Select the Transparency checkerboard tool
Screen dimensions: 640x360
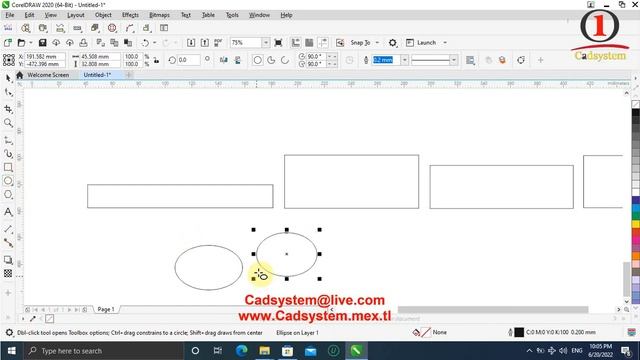tap(8, 273)
